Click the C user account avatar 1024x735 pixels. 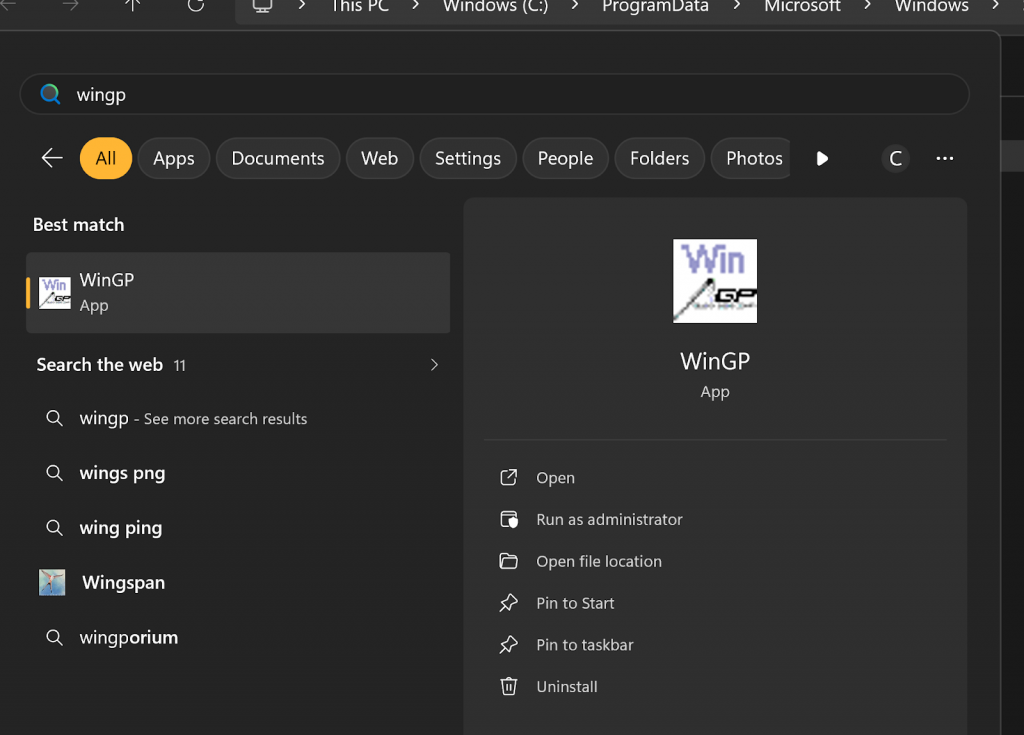pos(895,158)
